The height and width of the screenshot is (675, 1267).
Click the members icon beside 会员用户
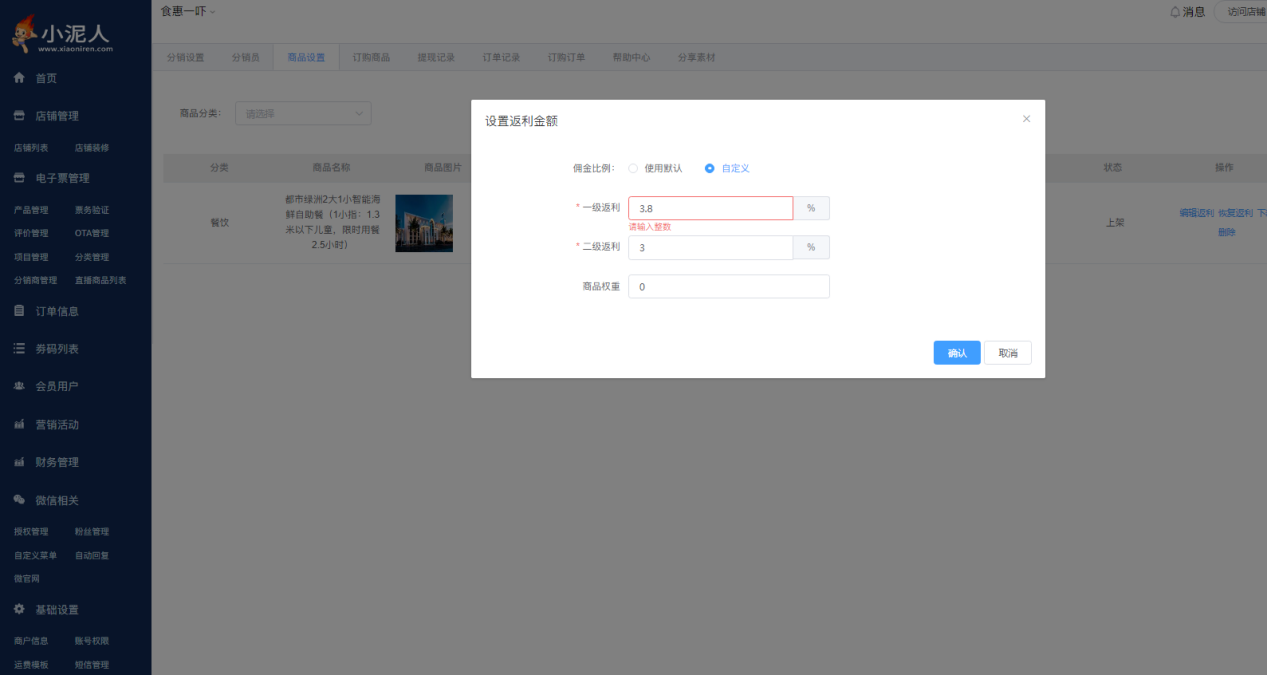(19, 386)
